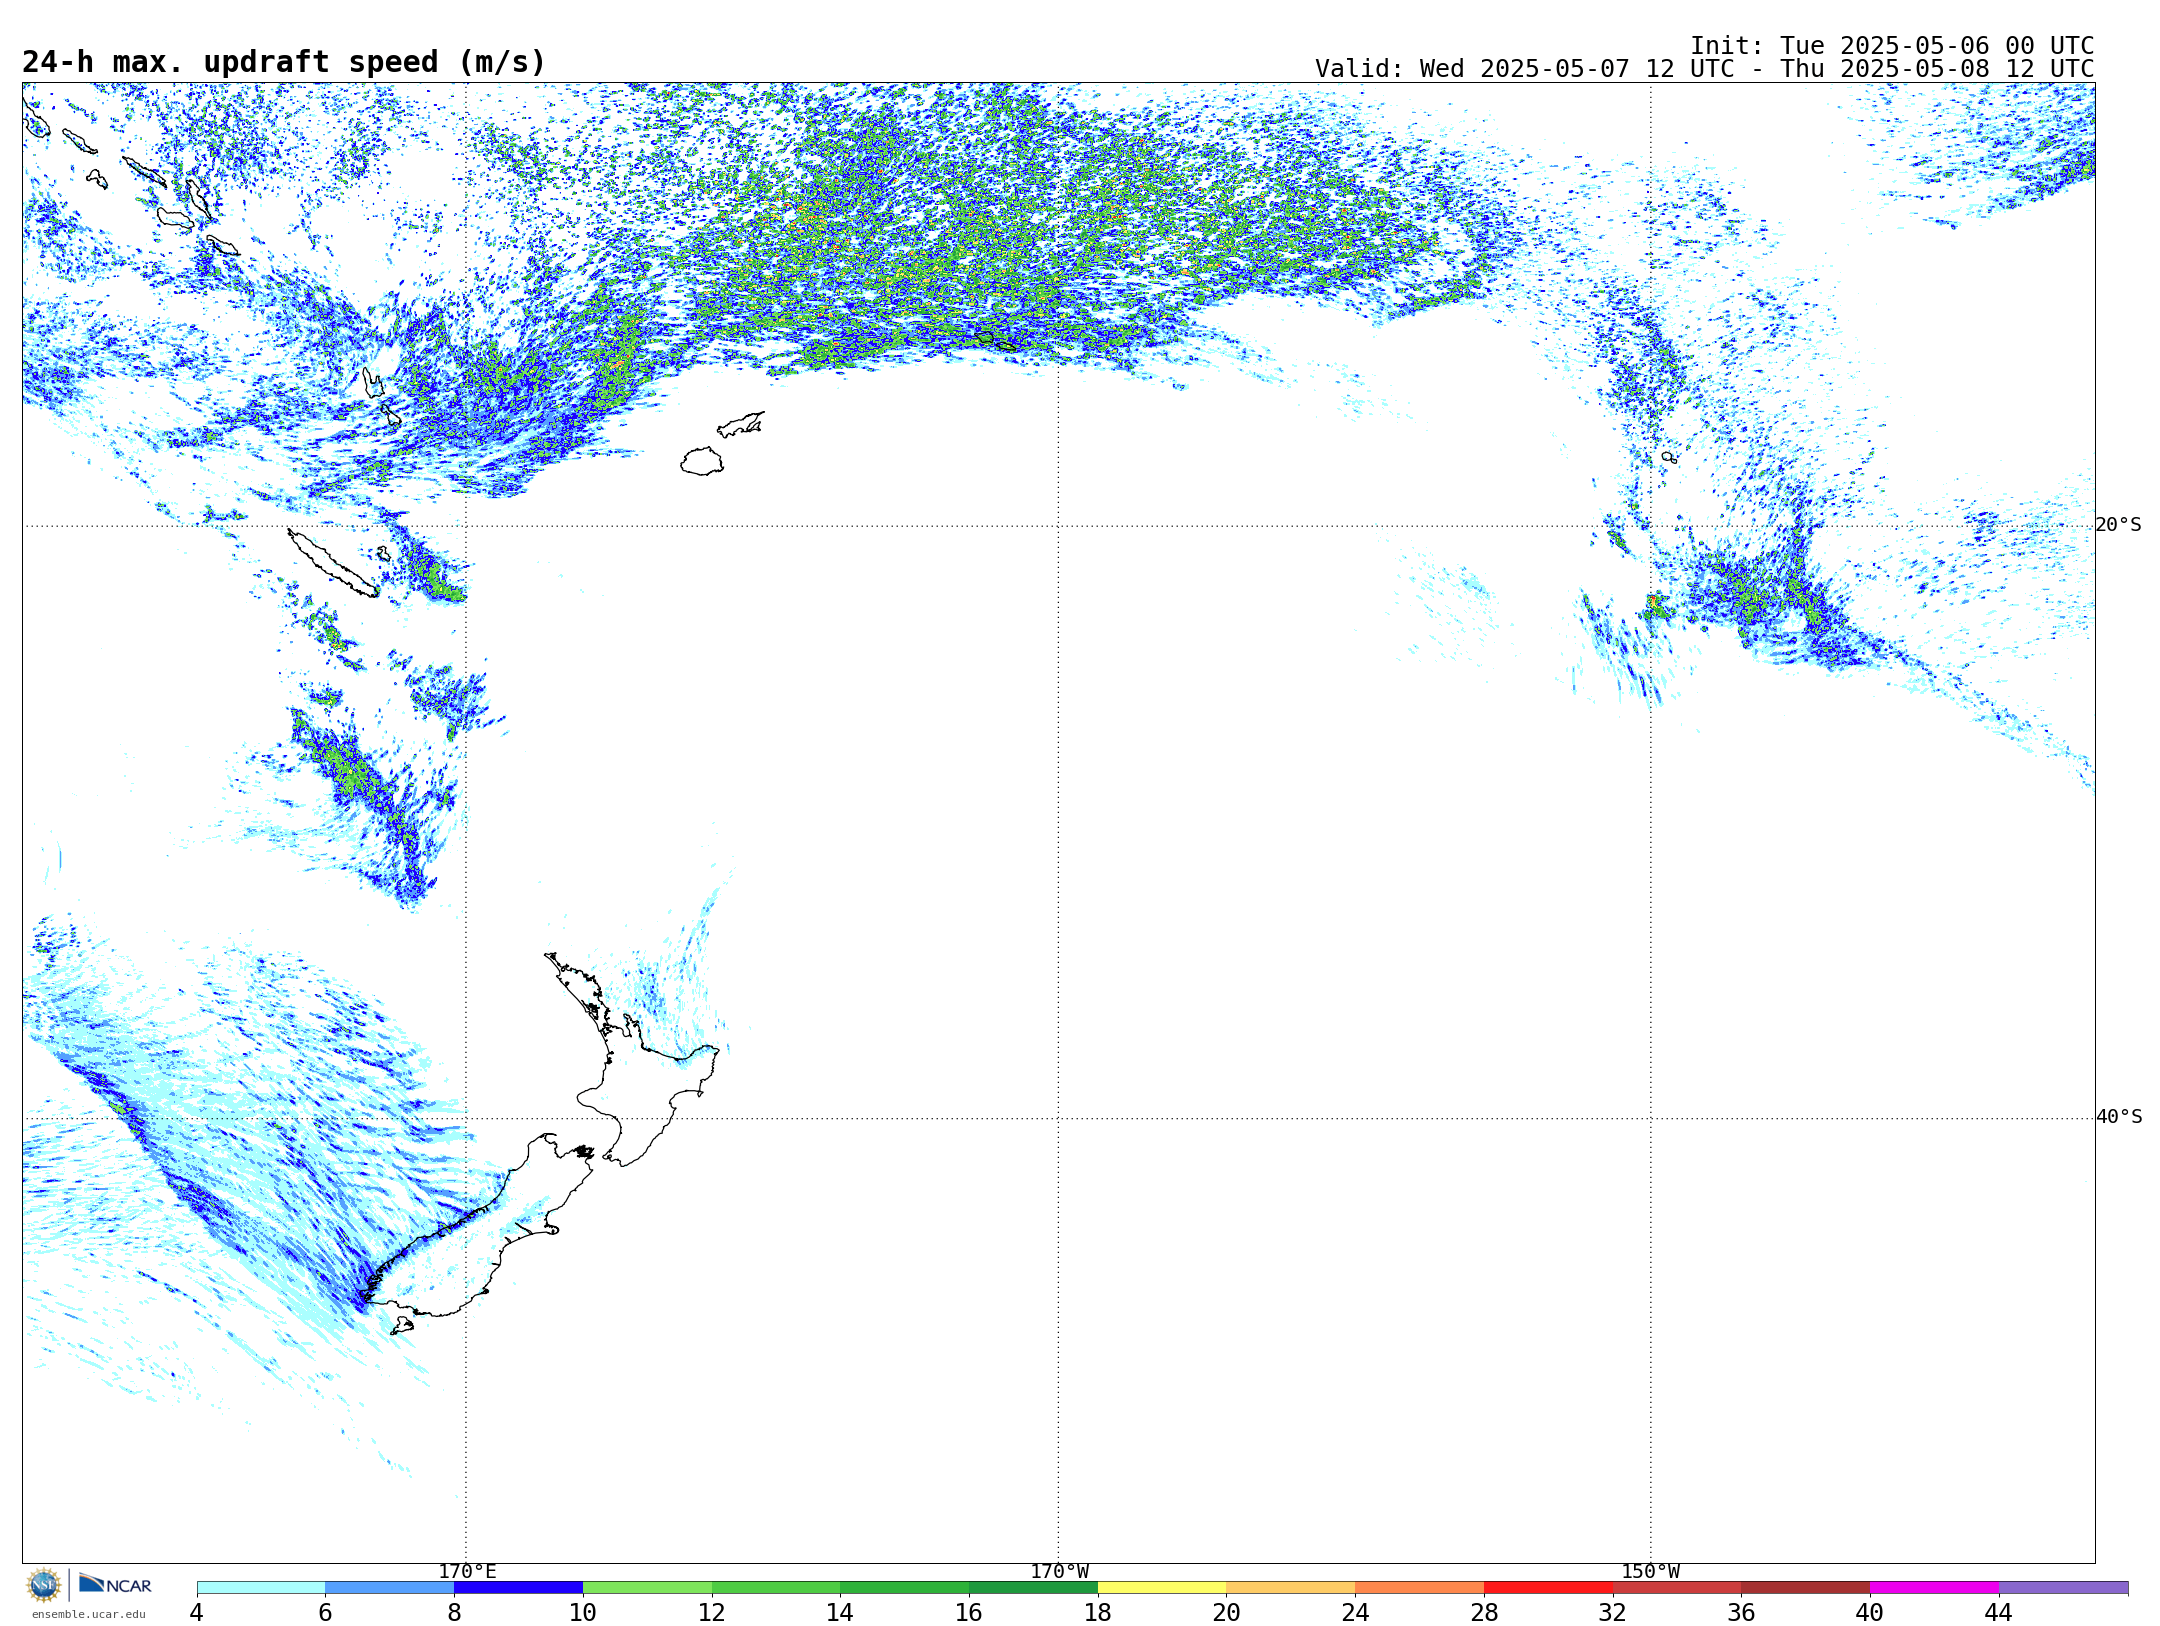Click the orange 24-28 color swatch
The height and width of the screenshot is (1626, 2160).
pyautogui.click(x=1420, y=1588)
